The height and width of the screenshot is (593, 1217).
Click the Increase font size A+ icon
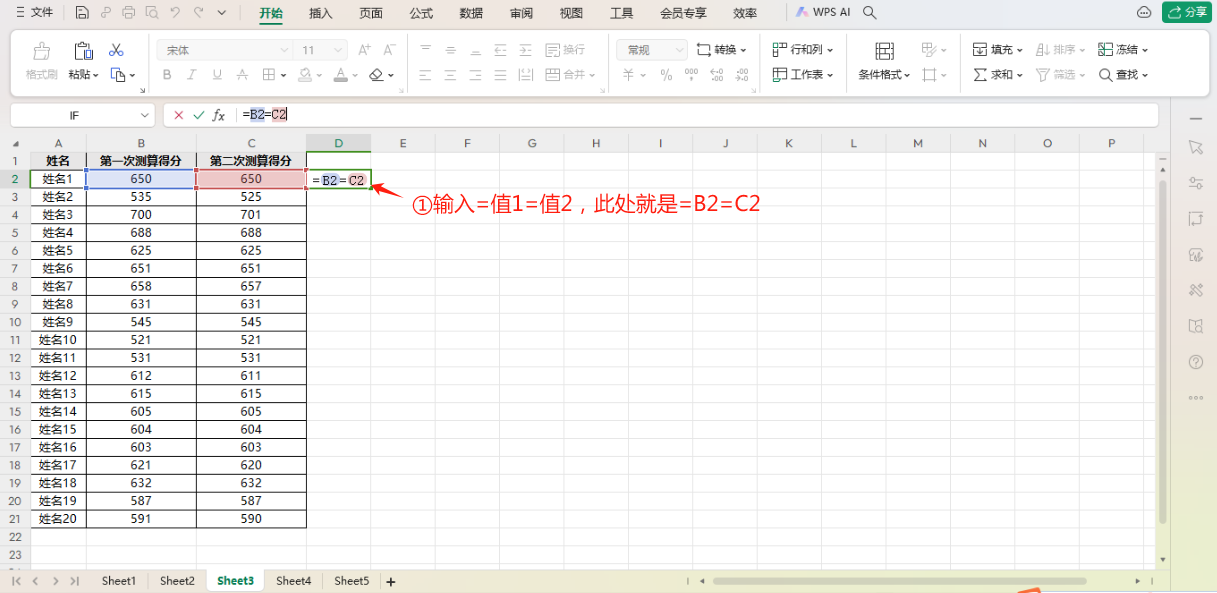tap(364, 49)
